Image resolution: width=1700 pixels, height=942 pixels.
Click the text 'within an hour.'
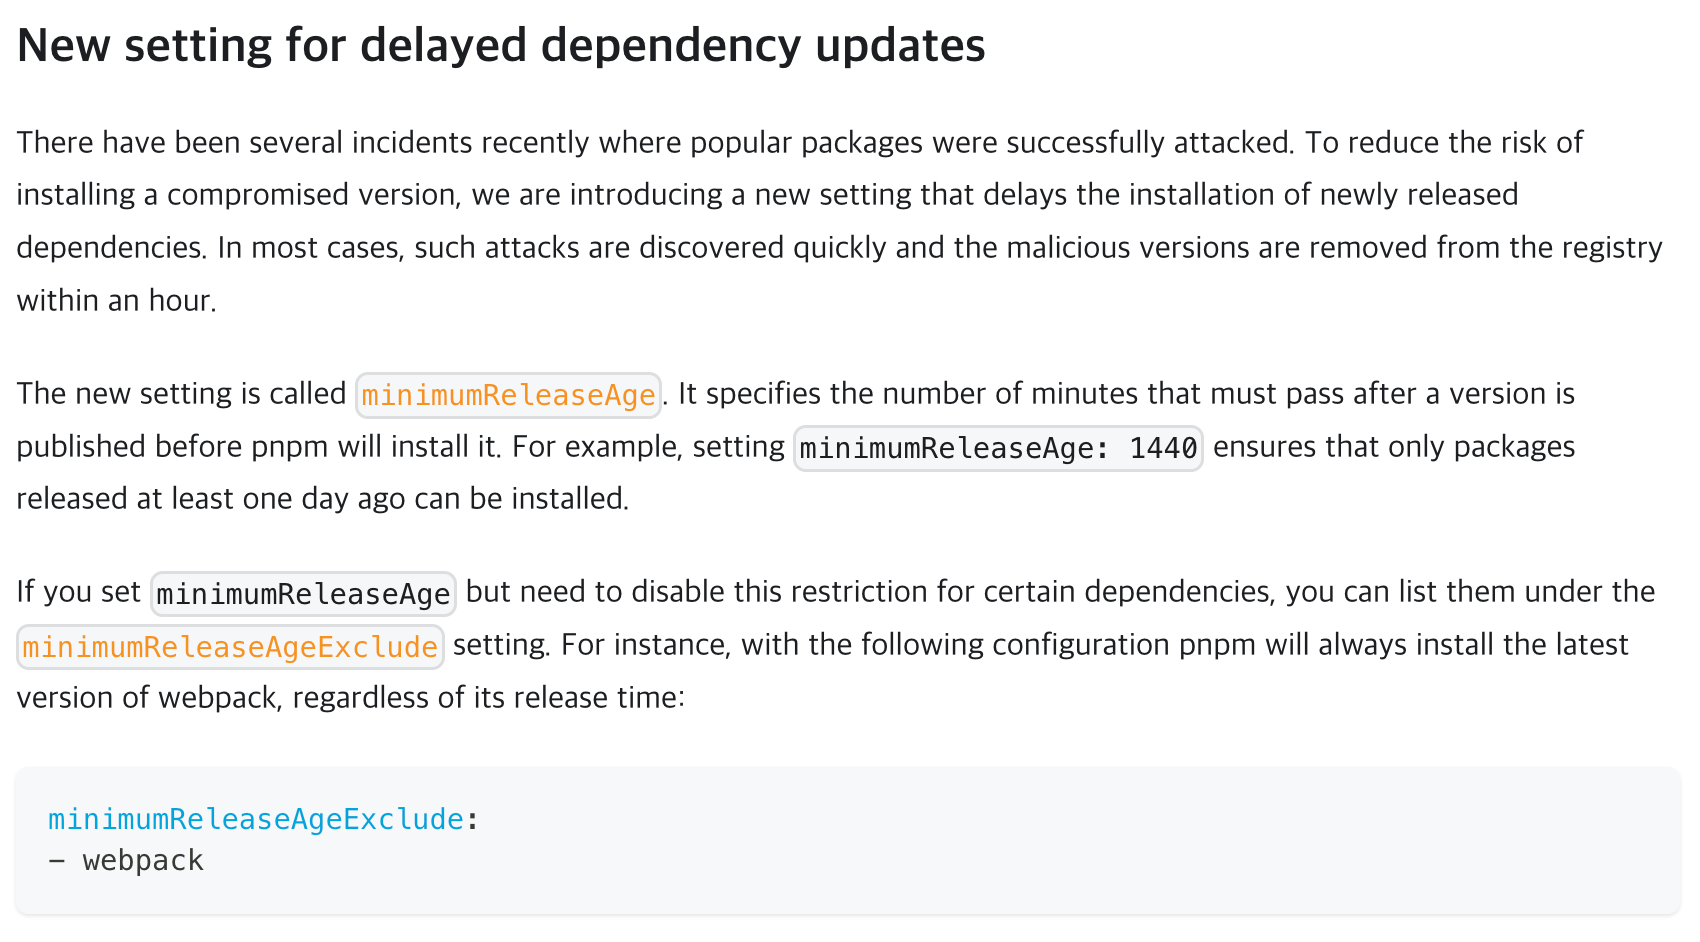[116, 300]
